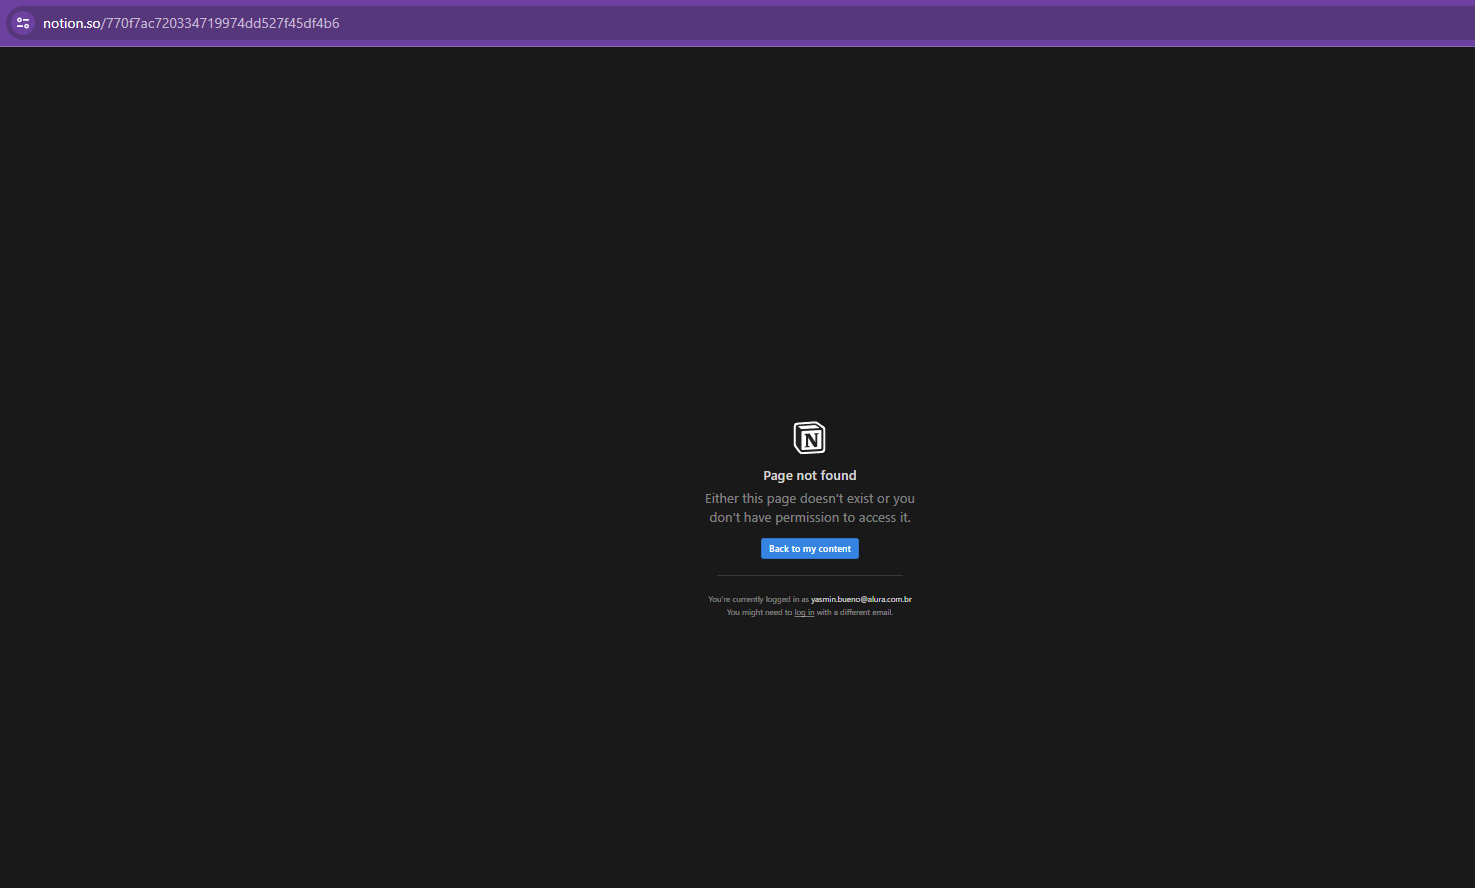Follow the log in link
This screenshot has width=1475, height=888.
804,612
